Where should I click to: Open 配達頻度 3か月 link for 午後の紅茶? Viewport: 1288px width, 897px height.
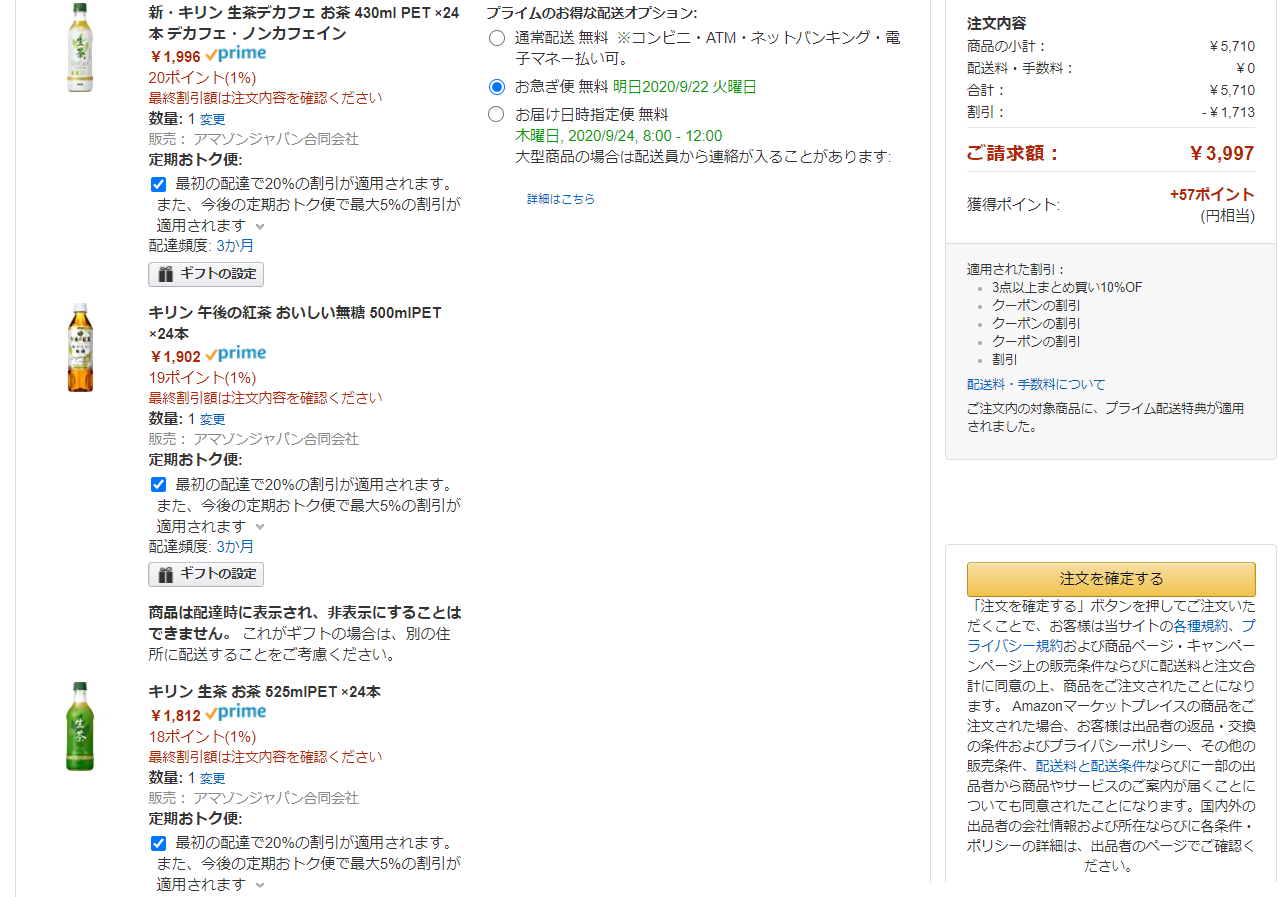235,546
